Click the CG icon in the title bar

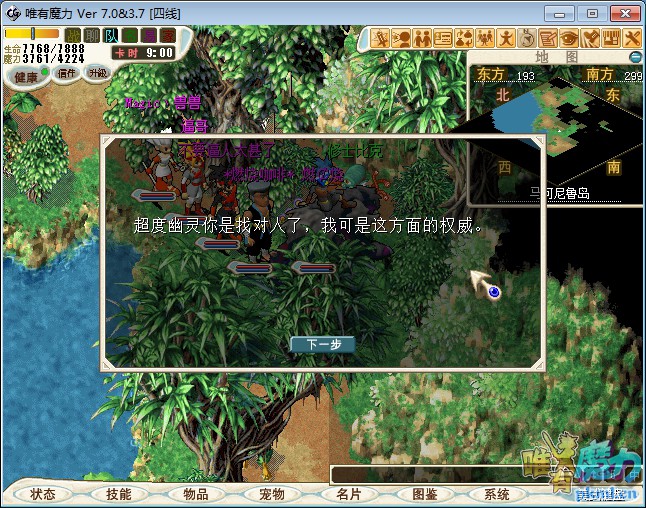(x=12, y=13)
